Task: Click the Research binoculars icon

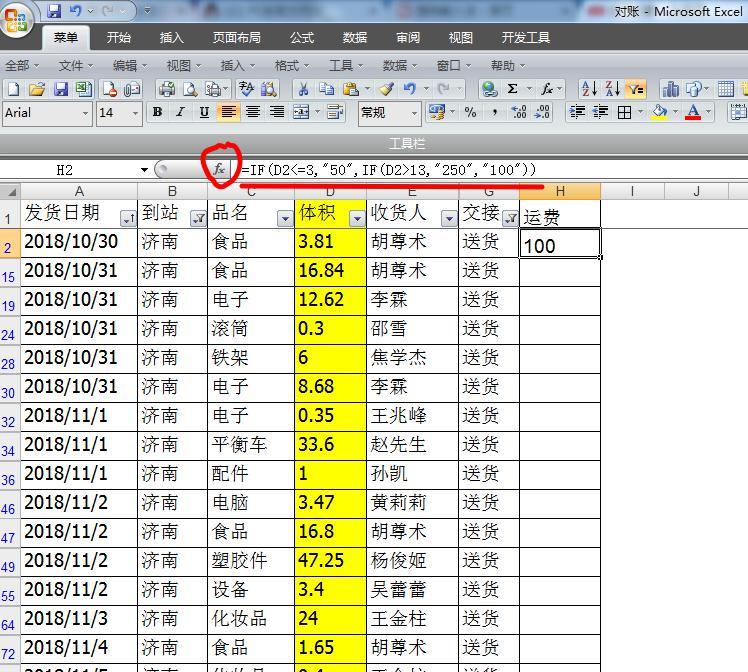Action: point(269,89)
